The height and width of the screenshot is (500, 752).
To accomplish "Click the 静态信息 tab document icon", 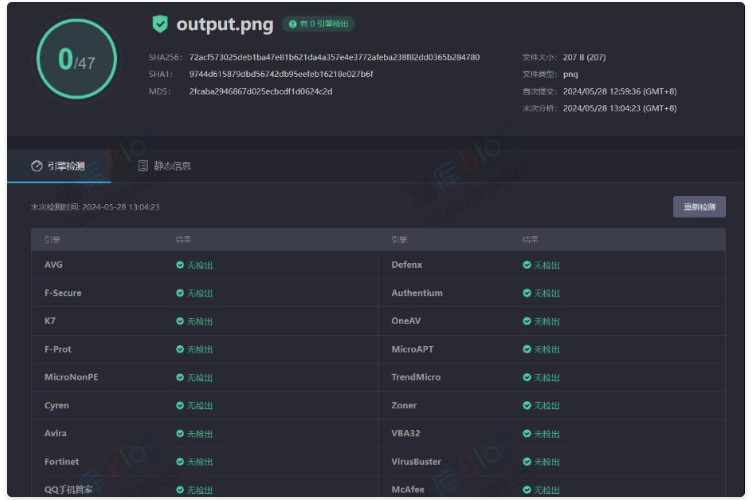I will [x=143, y=166].
